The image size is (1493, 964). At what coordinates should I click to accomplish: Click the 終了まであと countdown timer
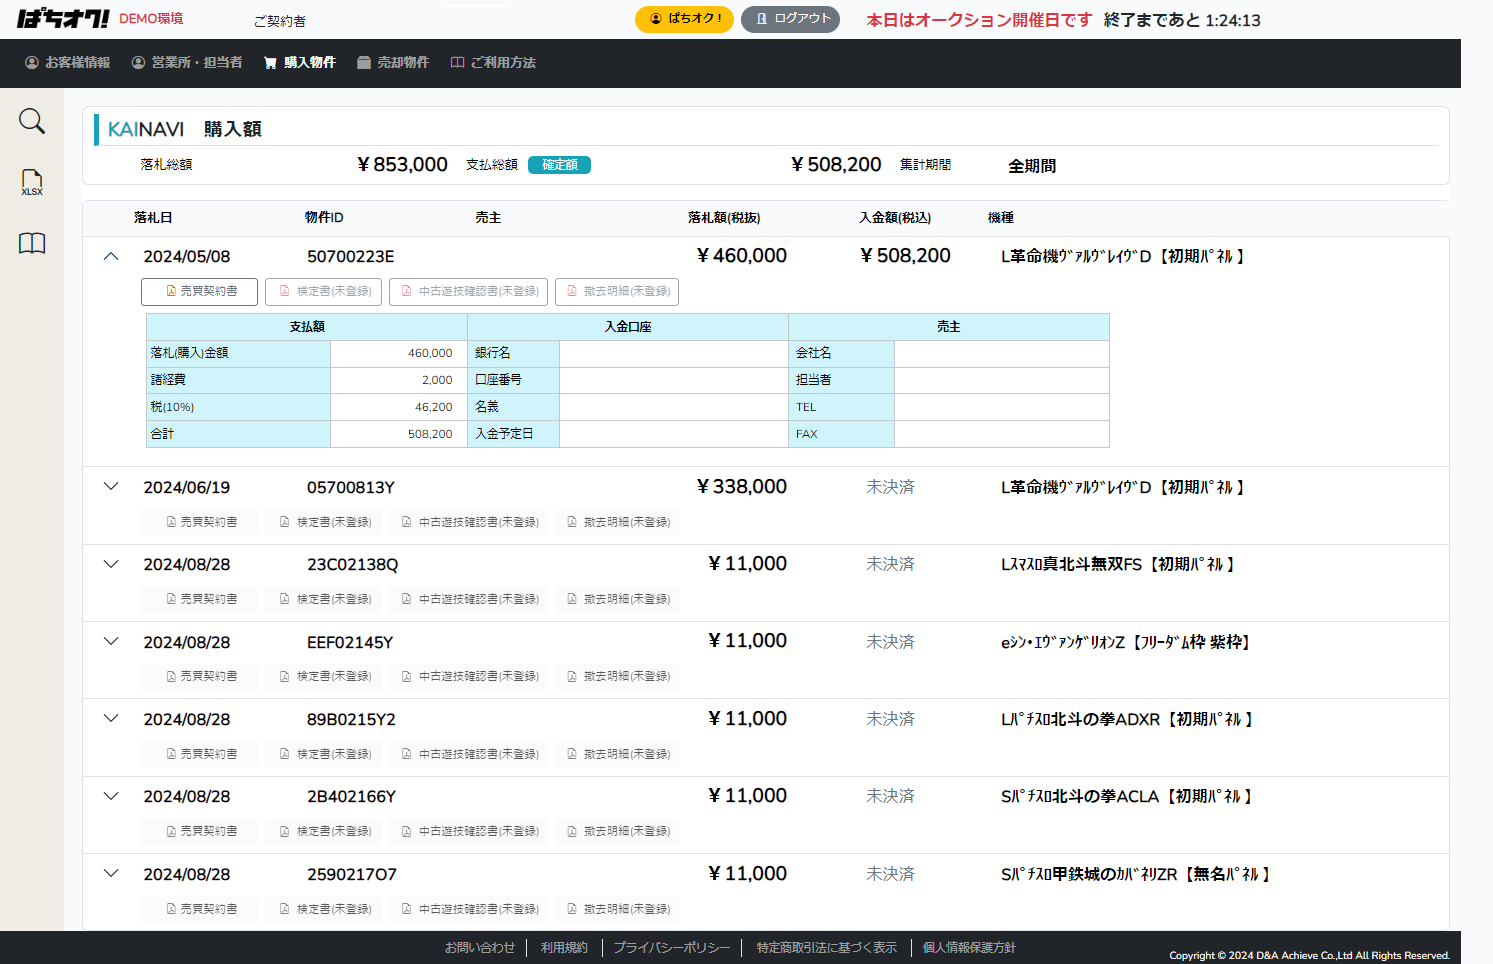(x=1182, y=20)
